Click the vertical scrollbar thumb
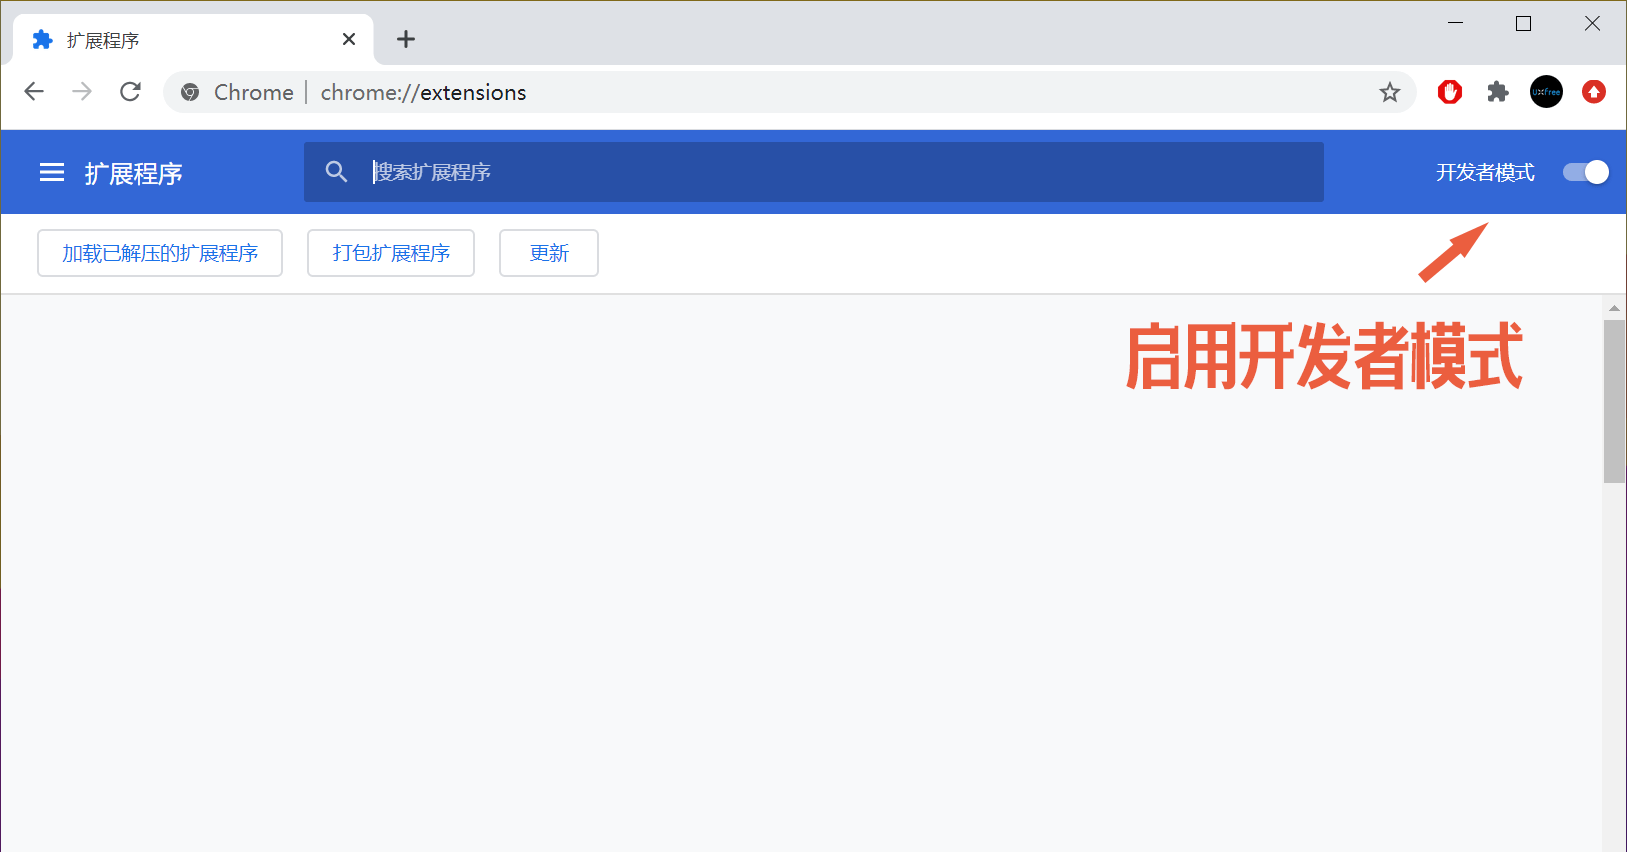This screenshot has width=1627, height=852. pyautogui.click(x=1614, y=402)
